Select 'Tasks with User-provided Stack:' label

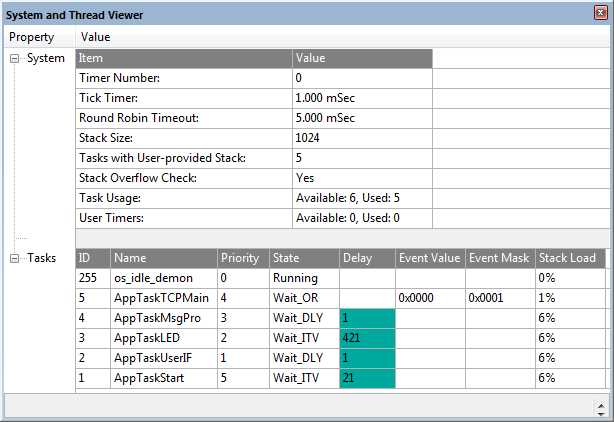point(163,158)
